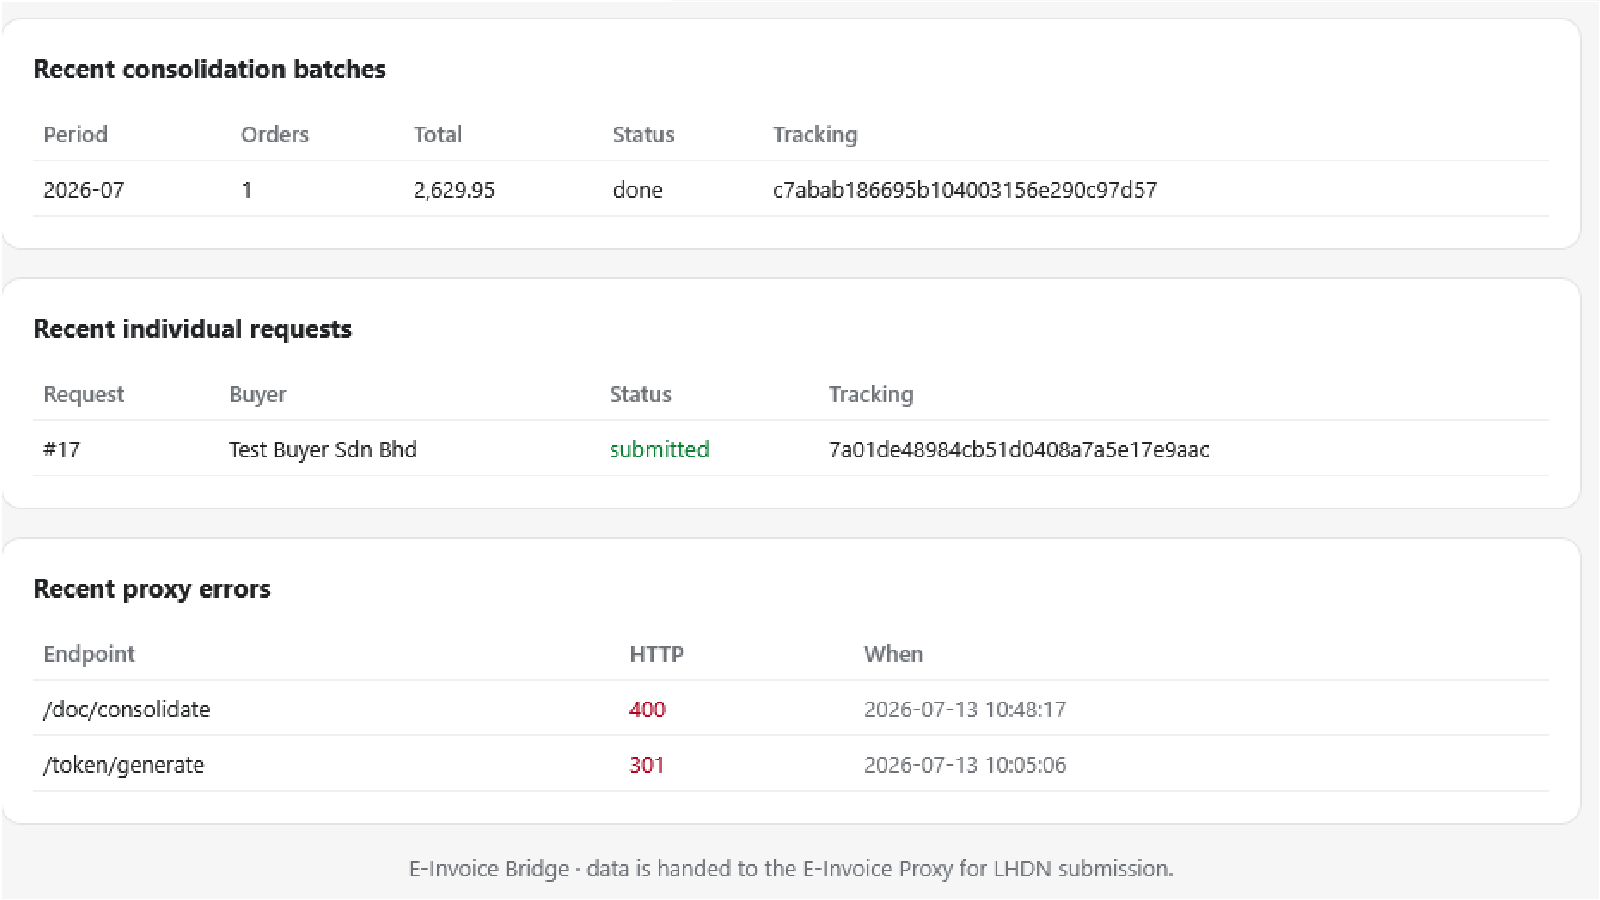
Task: Click the green submitted status
Action: click(x=660, y=449)
